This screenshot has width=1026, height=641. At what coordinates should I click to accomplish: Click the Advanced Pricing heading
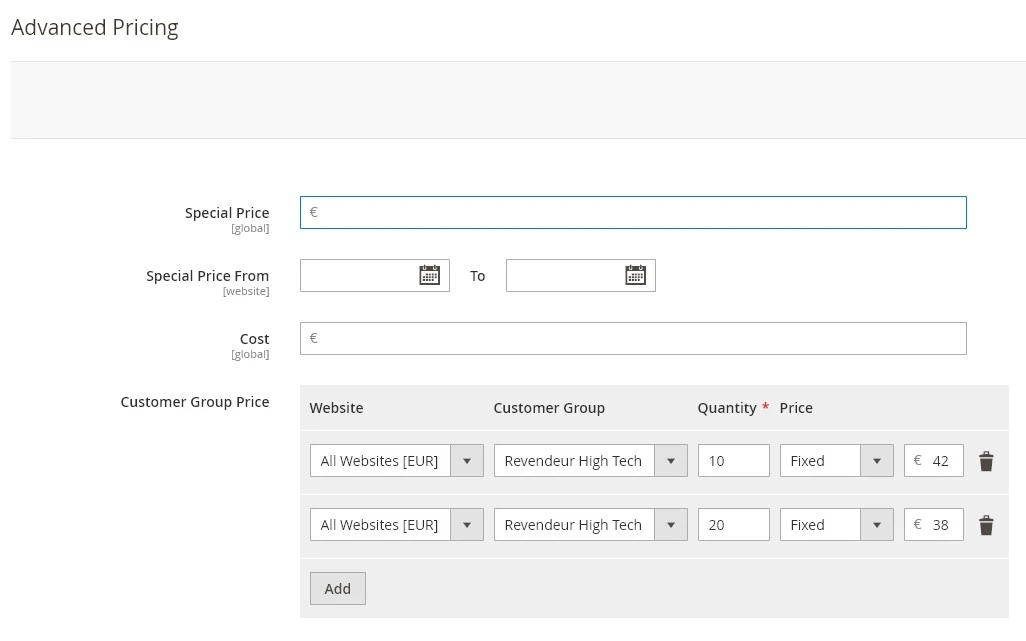click(x=95, y=27)
